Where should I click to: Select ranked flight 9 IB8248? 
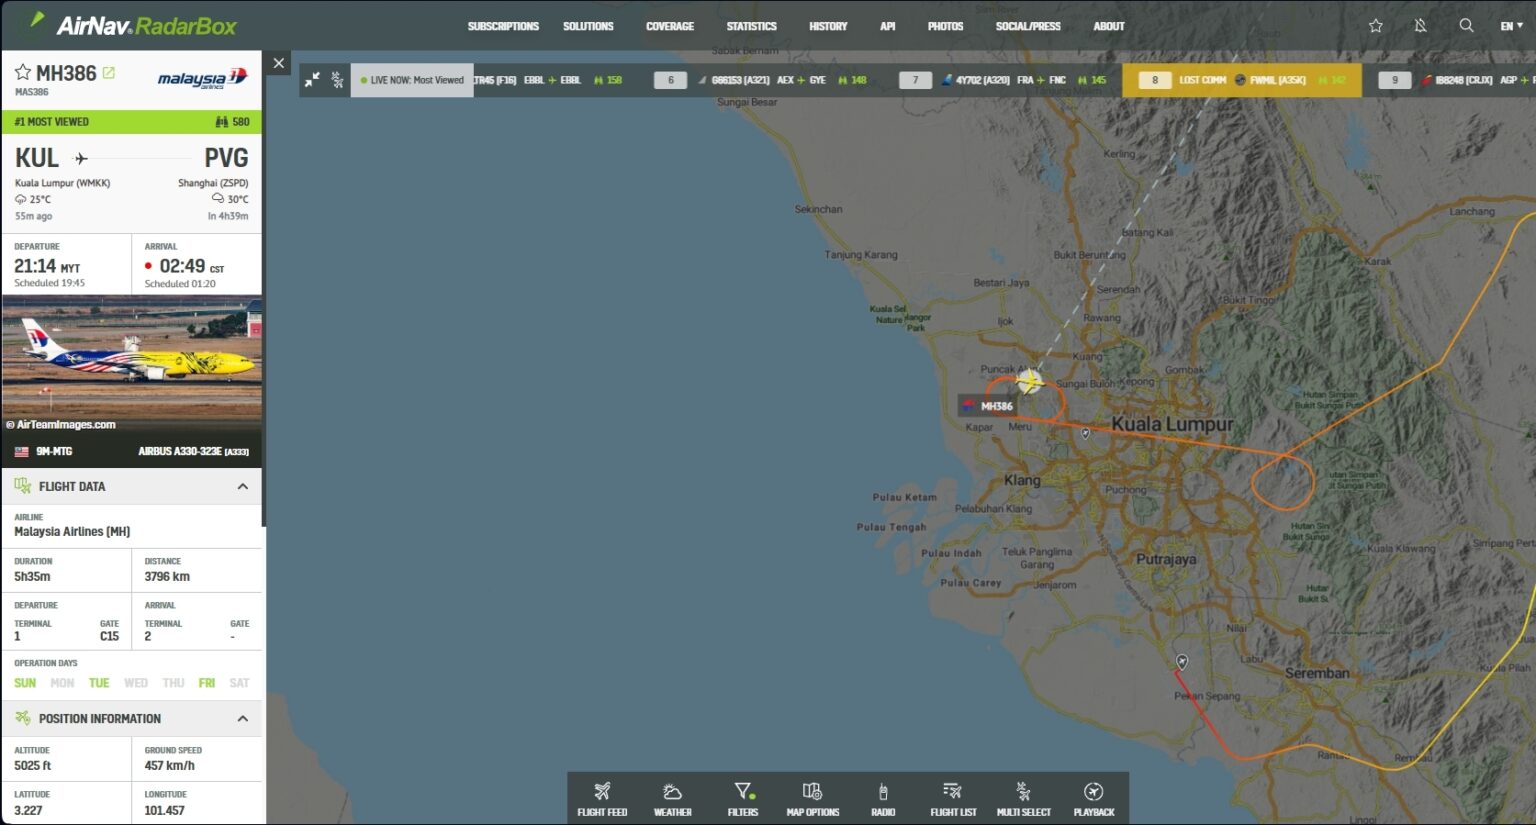(x=1455, y=80)
